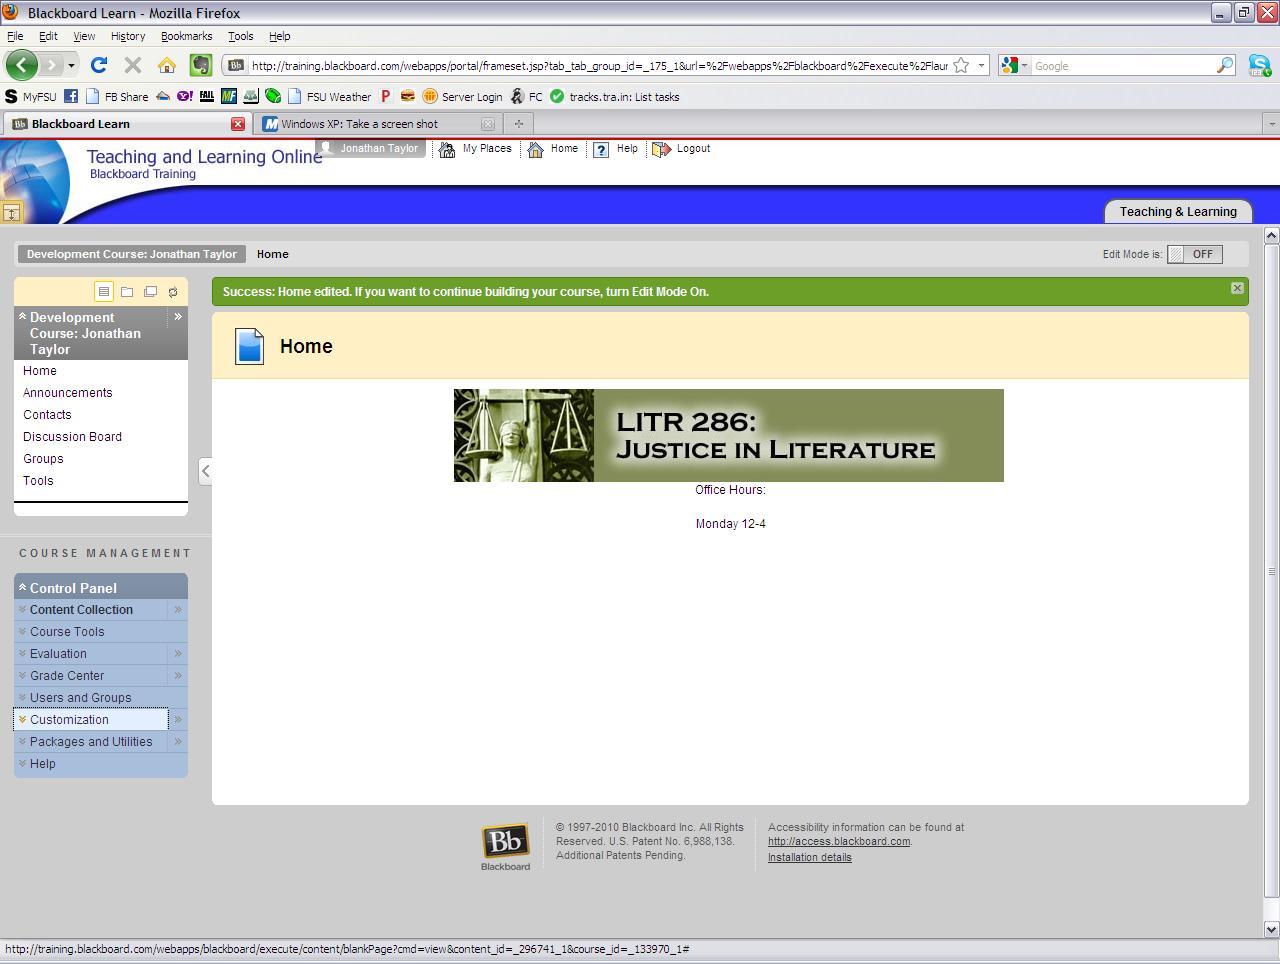
Task: Refresh the course menu with the refresh icon
Action: (173, 292)
